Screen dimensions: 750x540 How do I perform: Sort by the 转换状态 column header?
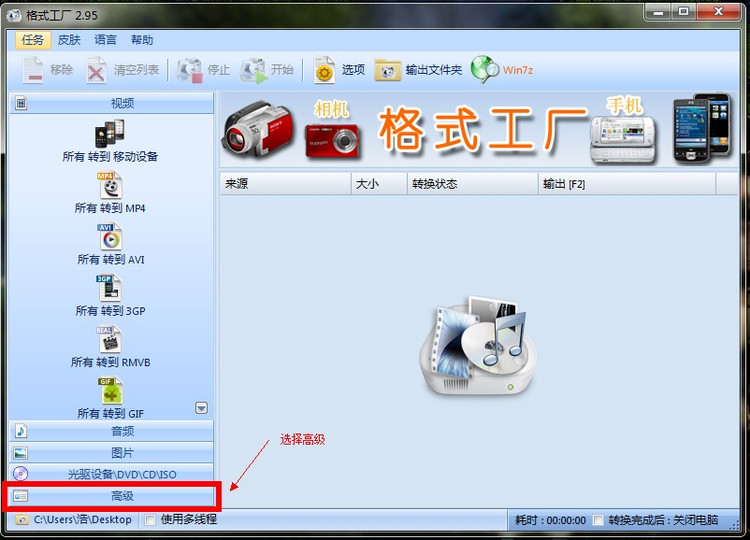pyautogui.click(x=473, y=184)
